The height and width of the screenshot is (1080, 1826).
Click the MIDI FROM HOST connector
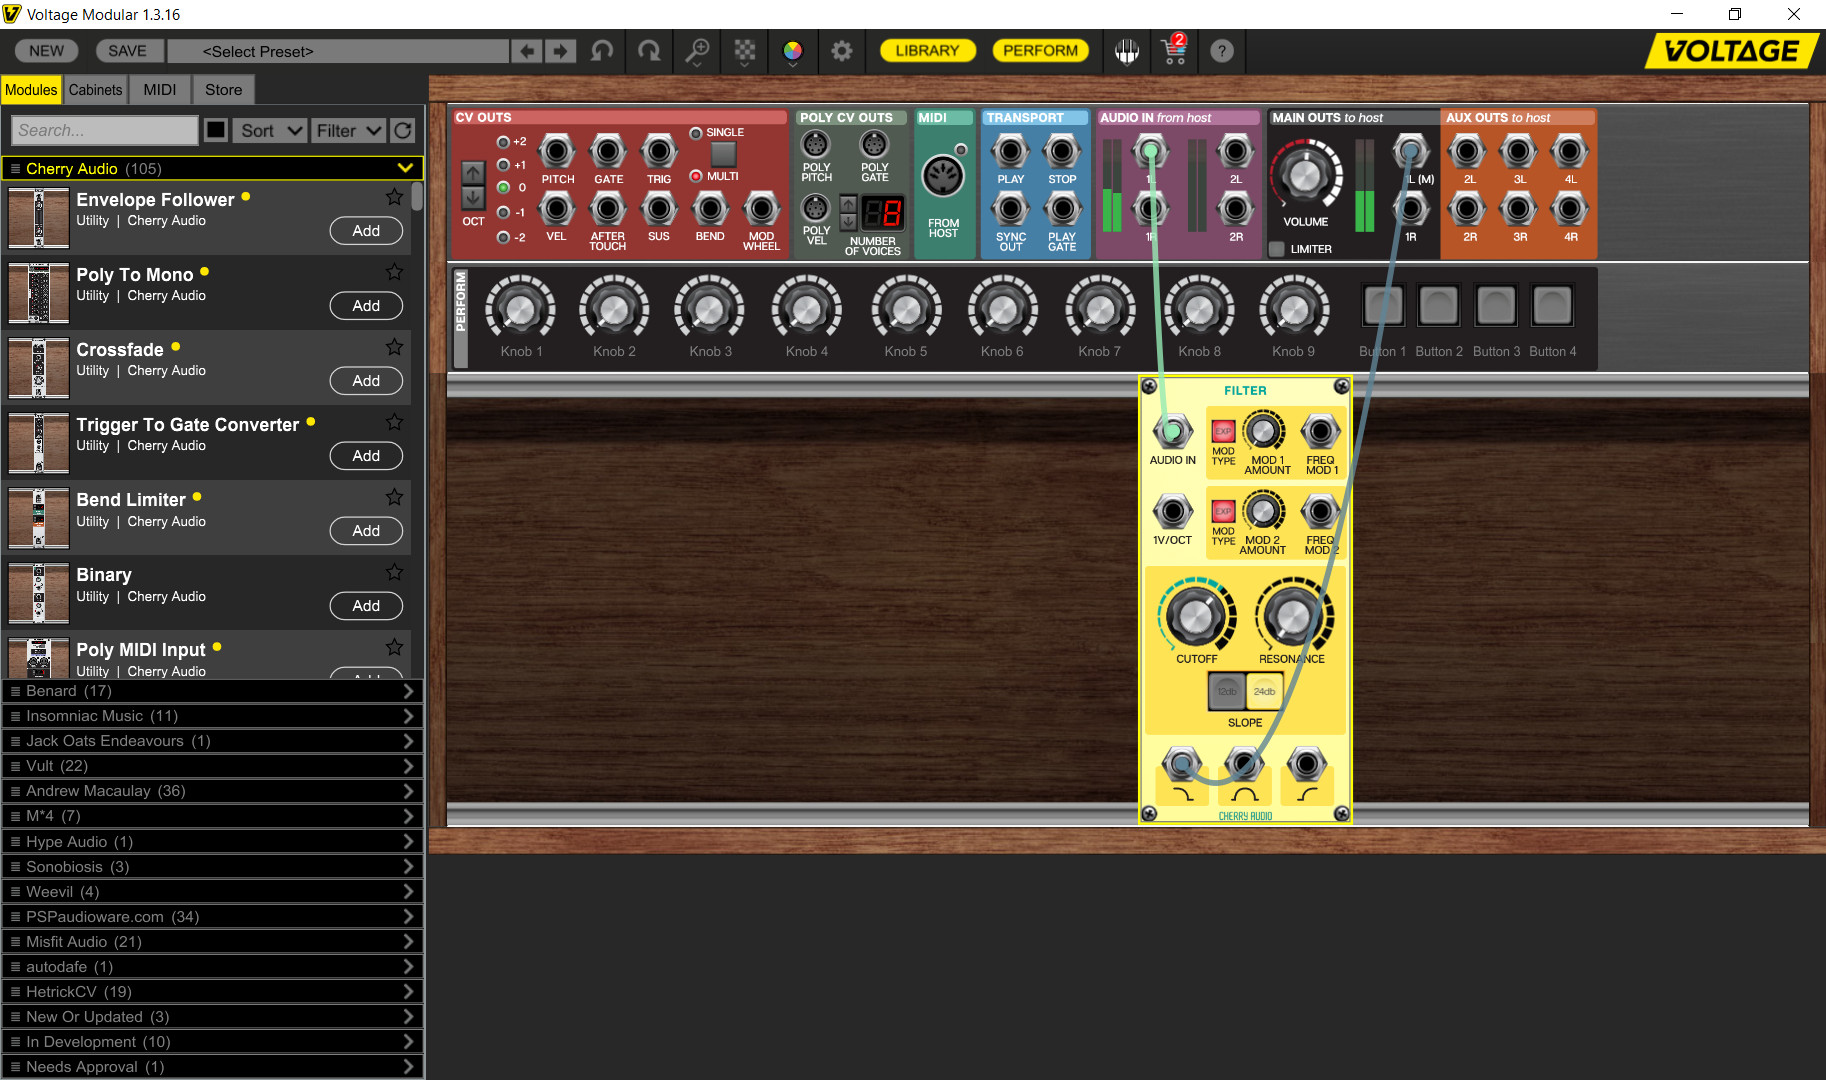(942, 177)
